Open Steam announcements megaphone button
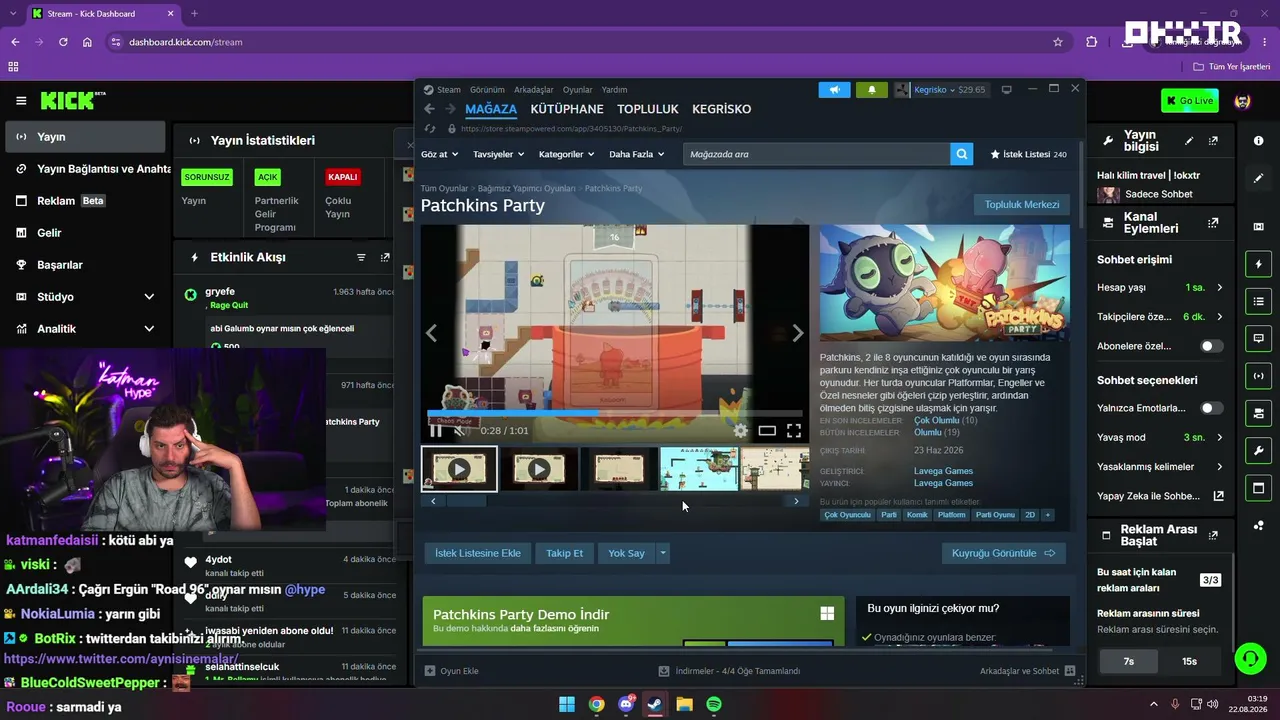The height and width of the screenshot is (720, 1280). 834,89
